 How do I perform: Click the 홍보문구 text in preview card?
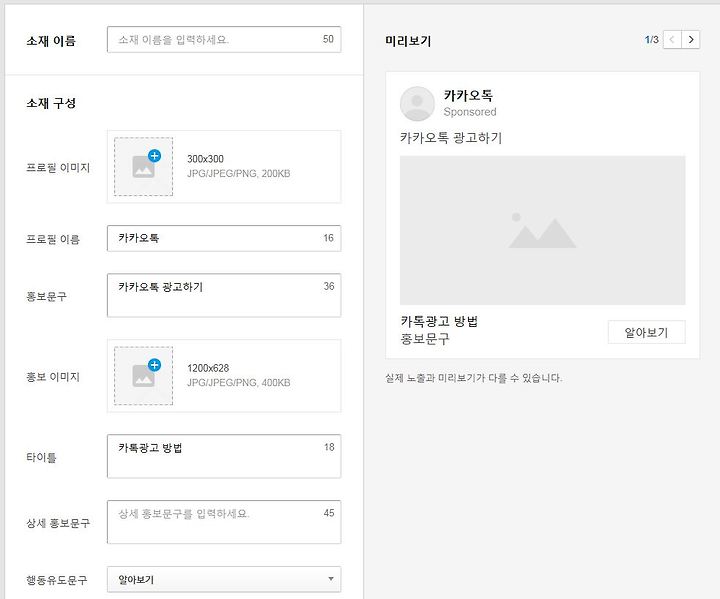tap(425, 339)
